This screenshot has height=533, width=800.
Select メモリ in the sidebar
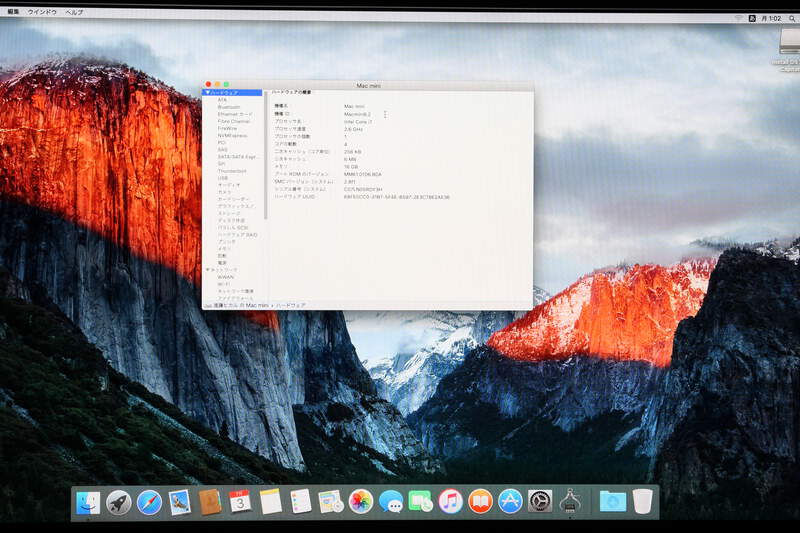click(224, 249)
